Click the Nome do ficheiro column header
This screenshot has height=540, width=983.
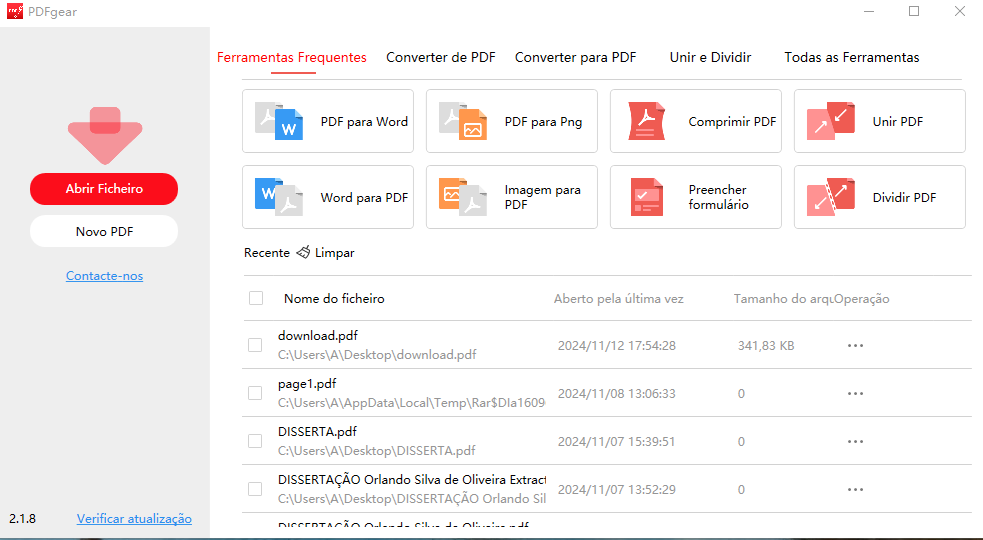click(334, 299)
